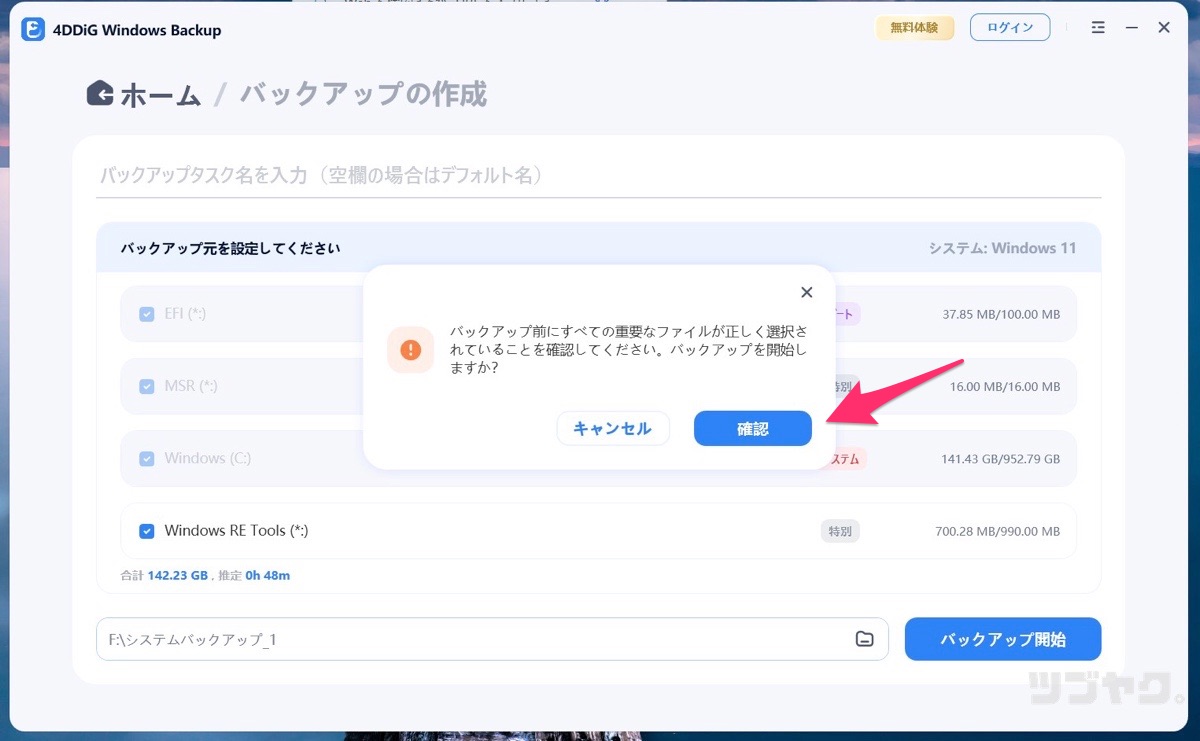Click the 4DDiG app logo icon
Viewport: 1200px width, 741px height.
(x=32, y=29)
